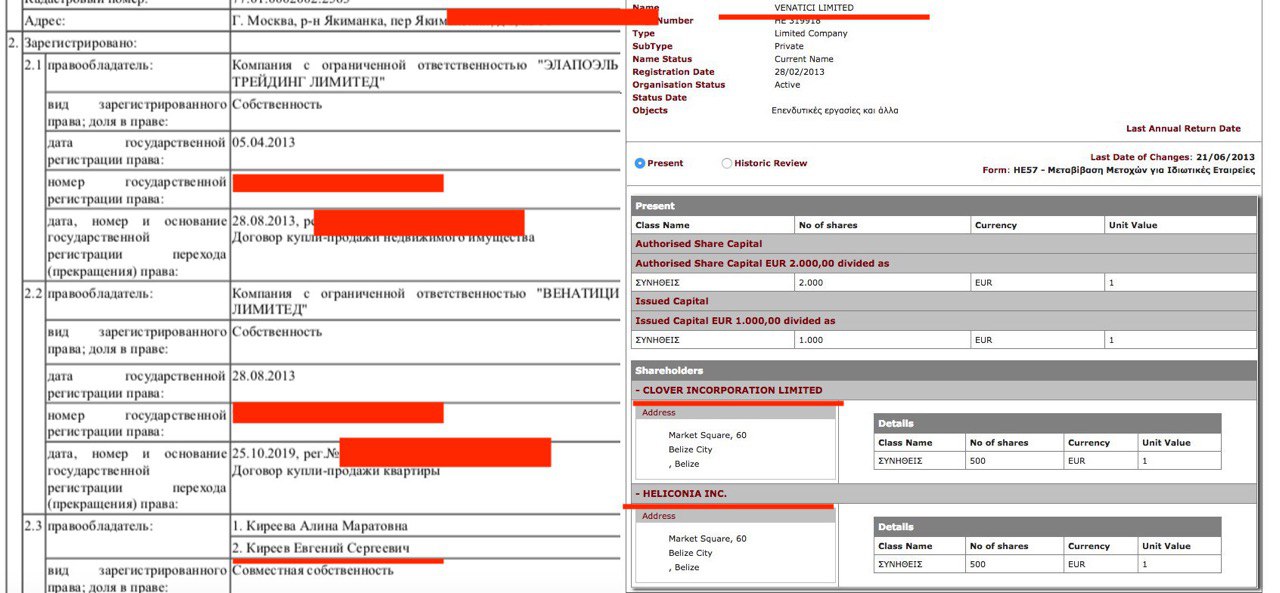Select the Present radio button
The image size is (1280, 593).
640,163
